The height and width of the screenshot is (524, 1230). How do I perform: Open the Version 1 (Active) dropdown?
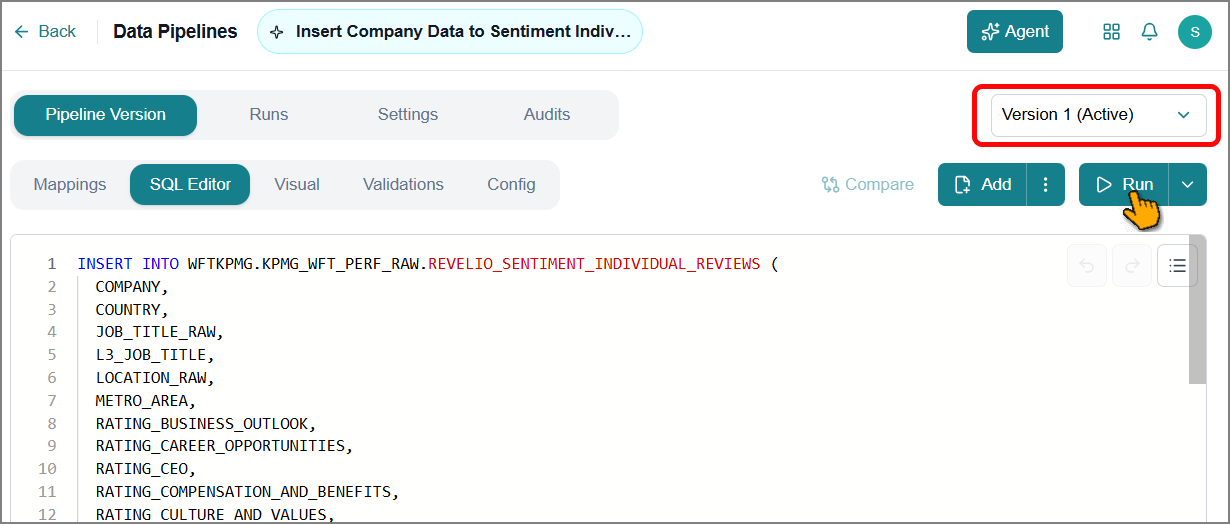point(1098,115)
